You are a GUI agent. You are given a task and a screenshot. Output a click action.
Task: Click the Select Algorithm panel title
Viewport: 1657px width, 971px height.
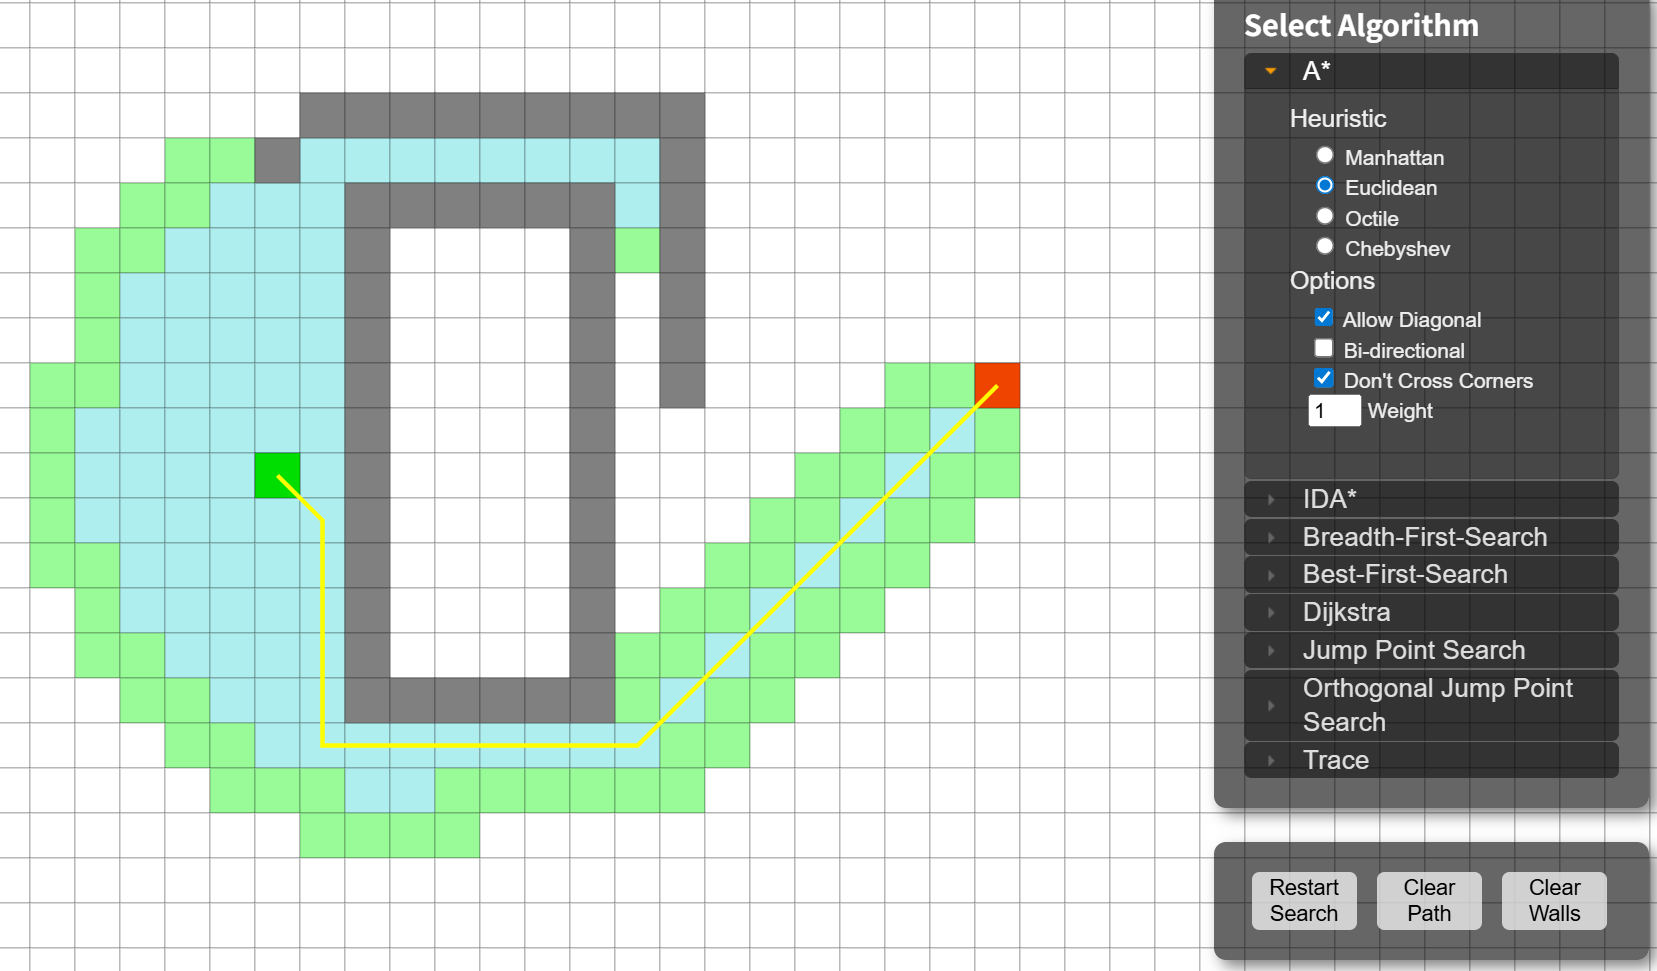(x=1361, y=26)
